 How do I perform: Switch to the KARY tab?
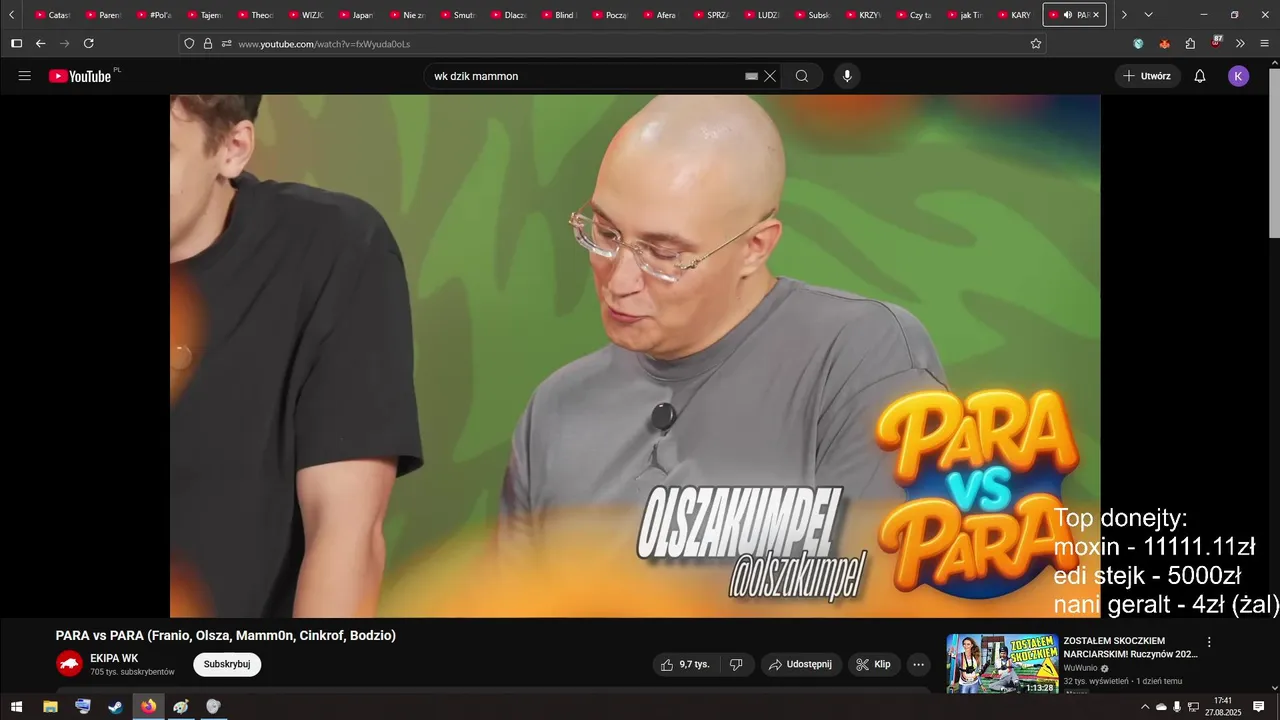coord(1014,15)
